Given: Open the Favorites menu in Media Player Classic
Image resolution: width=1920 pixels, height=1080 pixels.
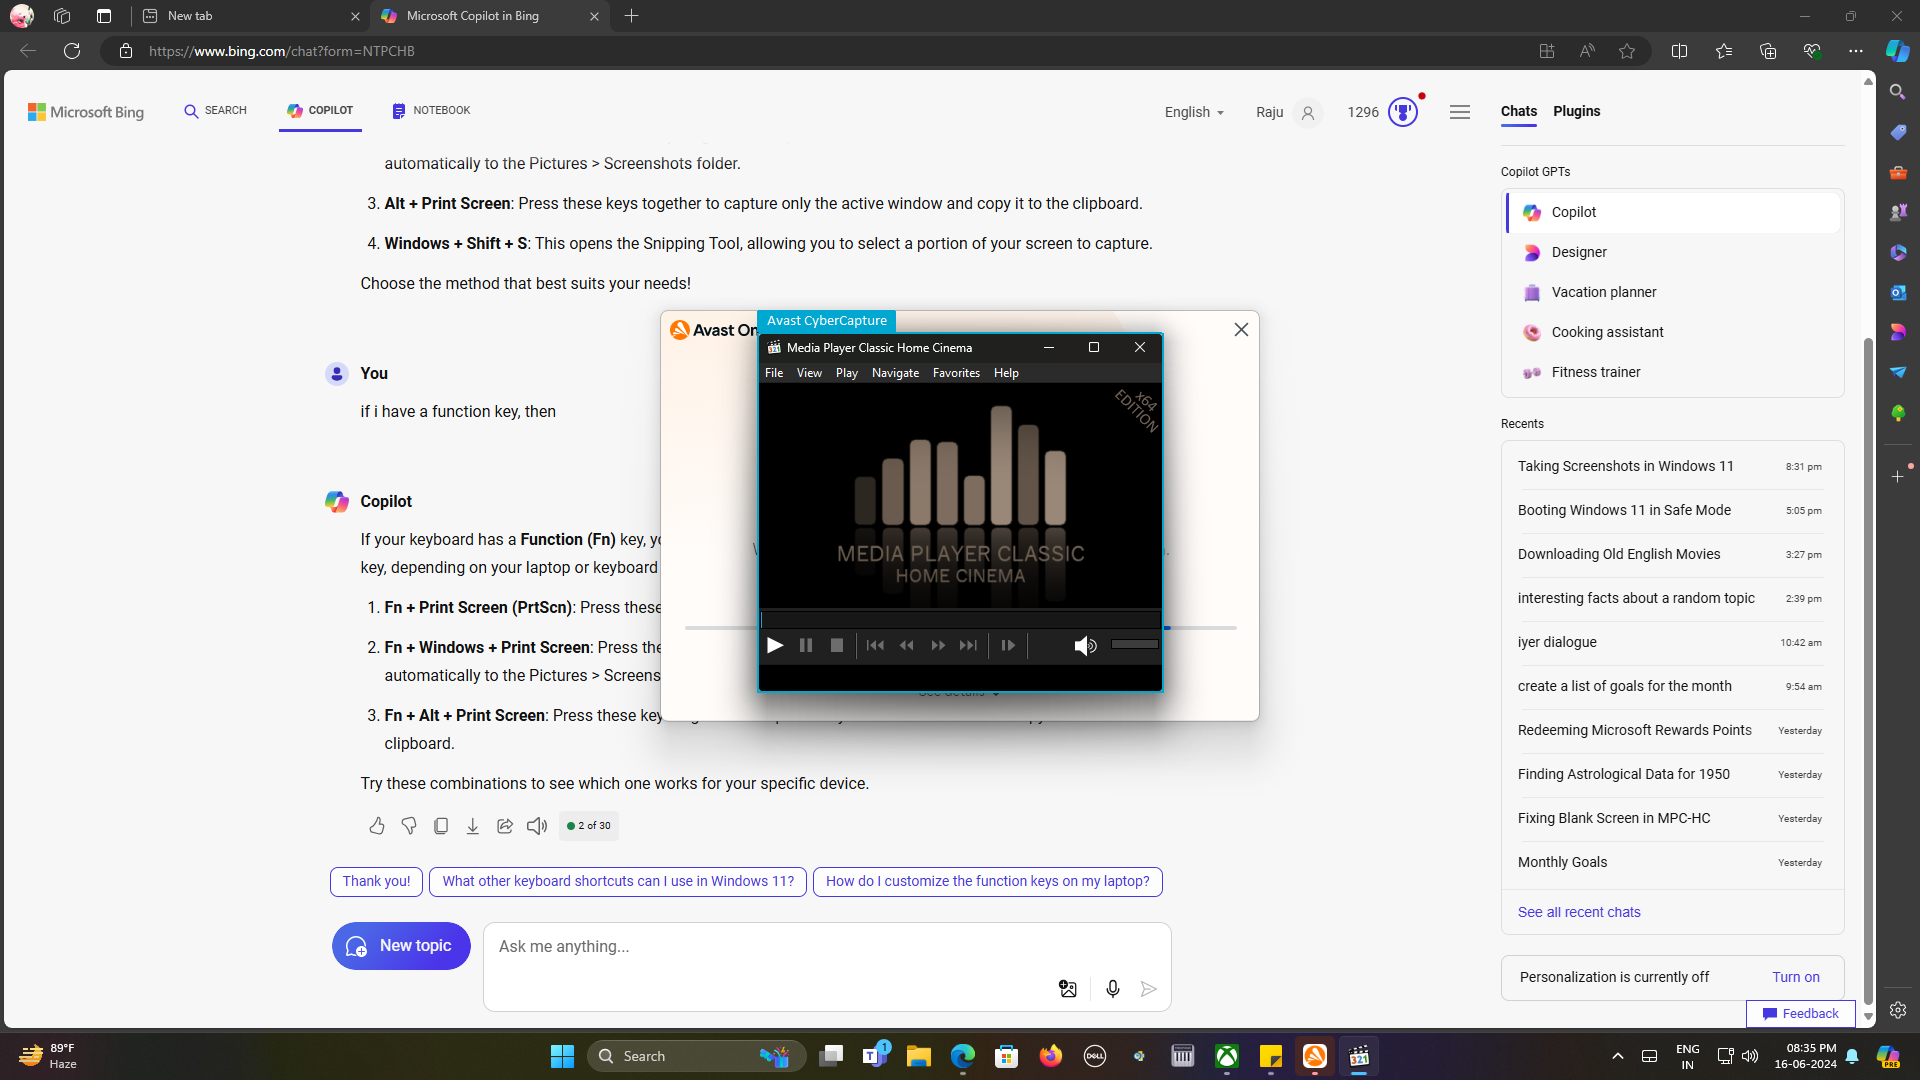Looking at the screenshot, I should pos(956,373).
